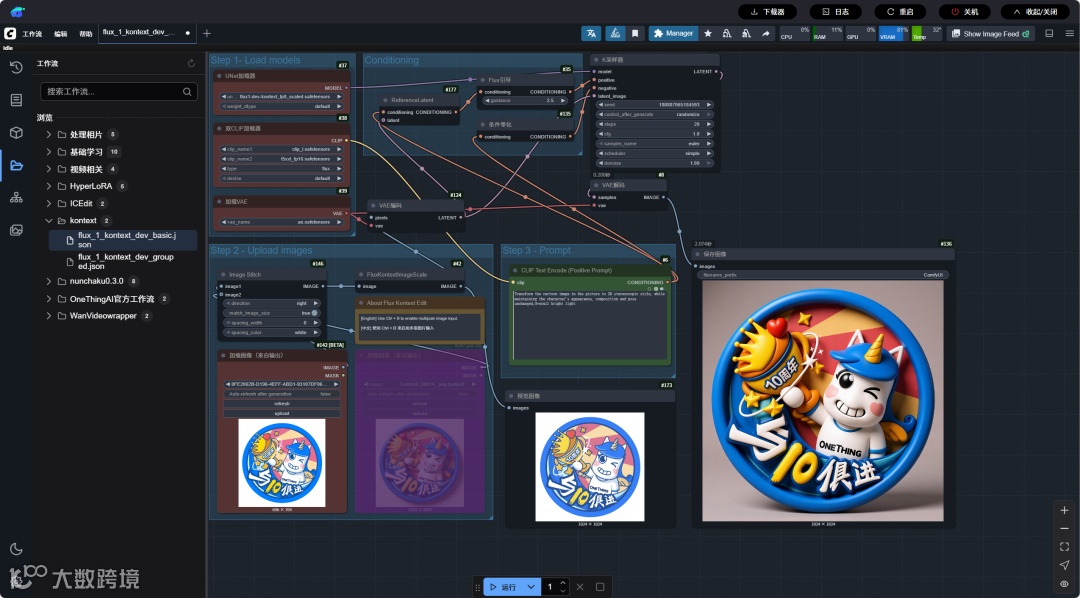Viewport: 1080px width, 598px height.
Task: Zoom out on the canvas with minus icon
Action: (1064, 528)
